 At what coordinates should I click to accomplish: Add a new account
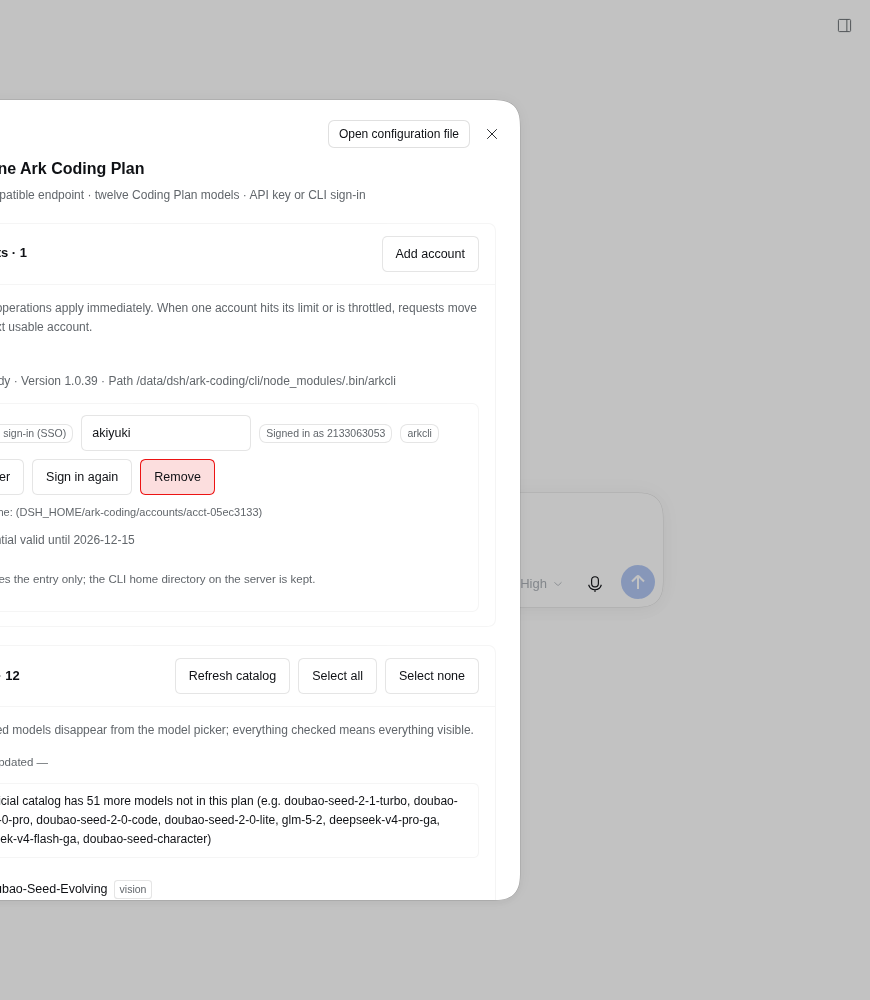tap(430, 254)
